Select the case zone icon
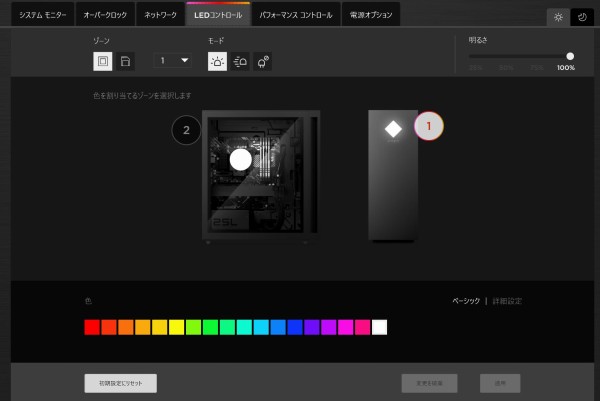This screenshot has height=401, width=600. click(102, 61)
